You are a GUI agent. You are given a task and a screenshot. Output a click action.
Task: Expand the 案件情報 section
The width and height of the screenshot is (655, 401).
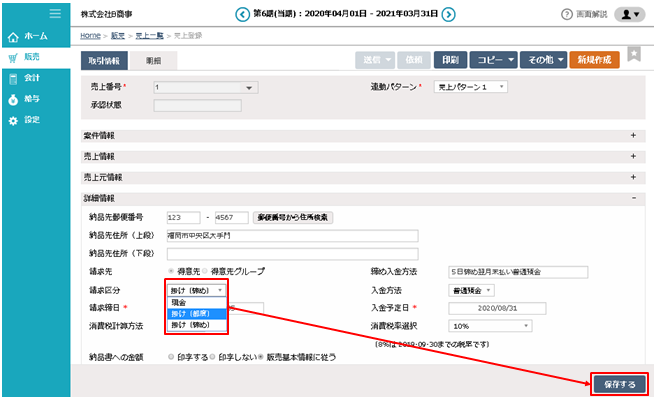click(x=633, y=135)
